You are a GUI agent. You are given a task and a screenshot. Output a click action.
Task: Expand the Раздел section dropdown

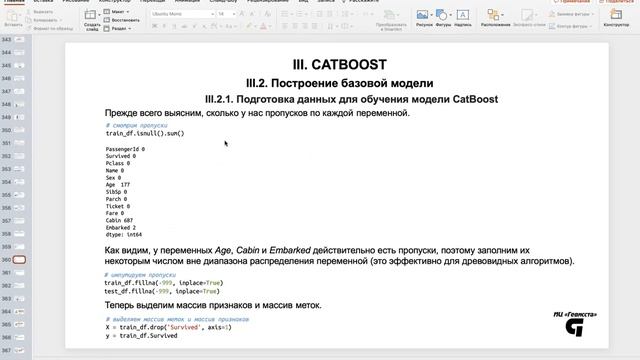pyautogui.click(x=130, y=29)
